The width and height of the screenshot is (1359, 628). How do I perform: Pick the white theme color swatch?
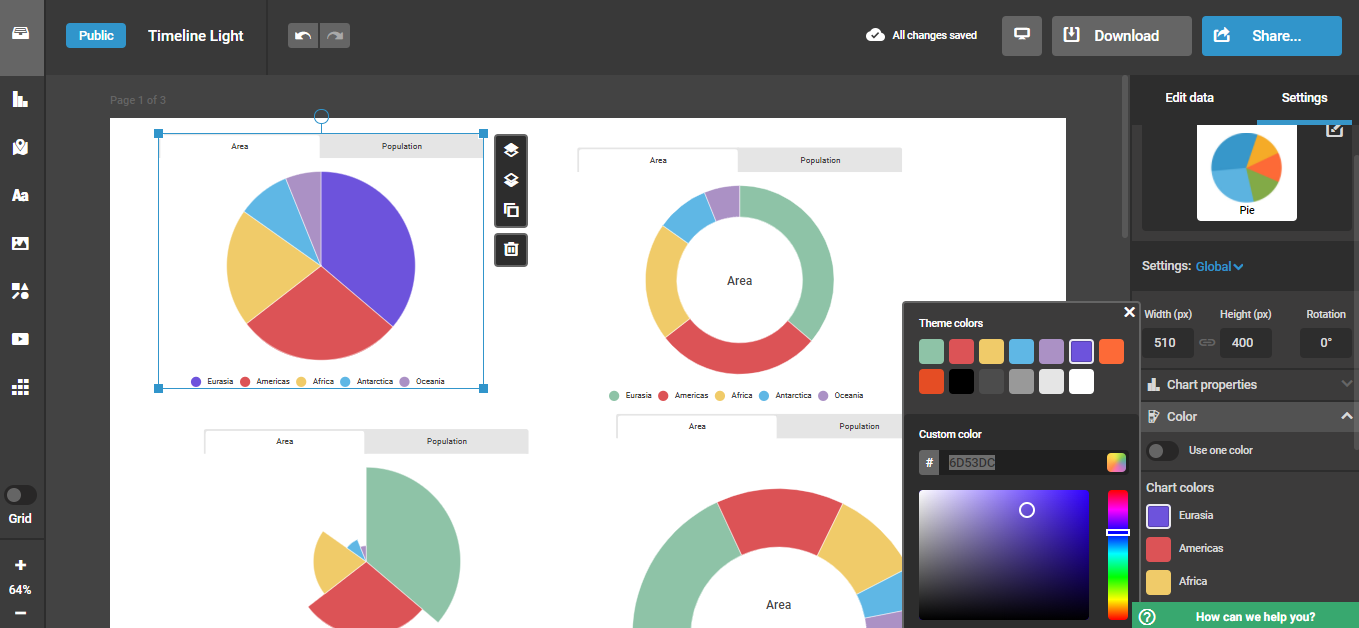click(1081, 381)
